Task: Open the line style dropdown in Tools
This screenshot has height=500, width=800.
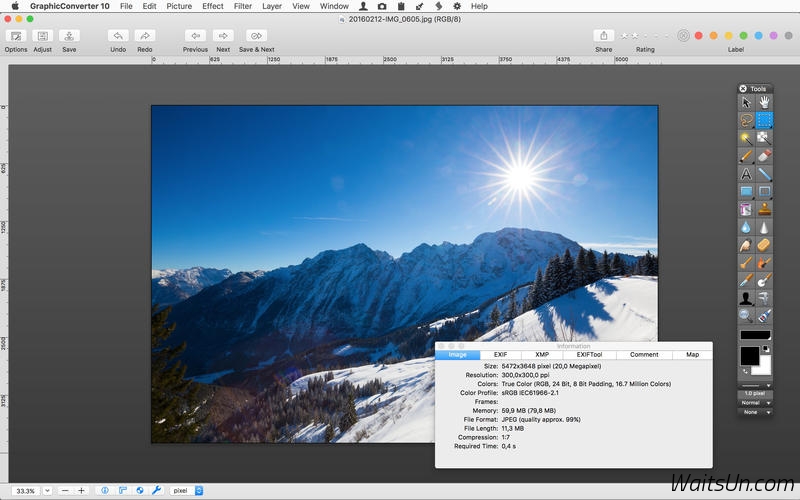Action: click(x=755, y=385)
